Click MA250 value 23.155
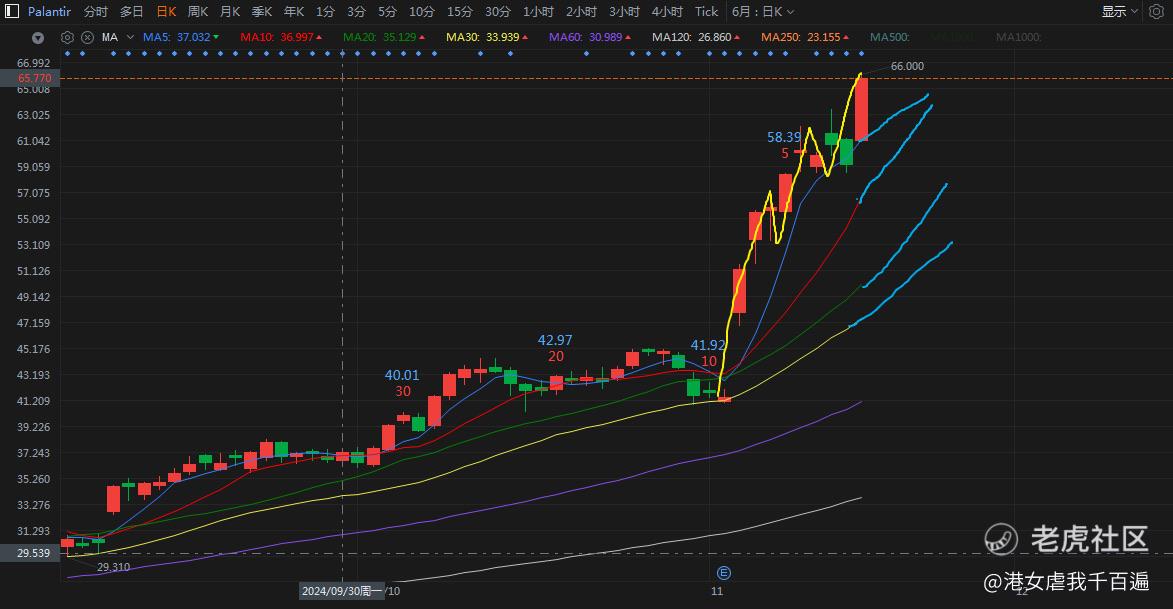The height and width of the screenshot is (609, 1173). pyautogui.click(x=824, y=37)
